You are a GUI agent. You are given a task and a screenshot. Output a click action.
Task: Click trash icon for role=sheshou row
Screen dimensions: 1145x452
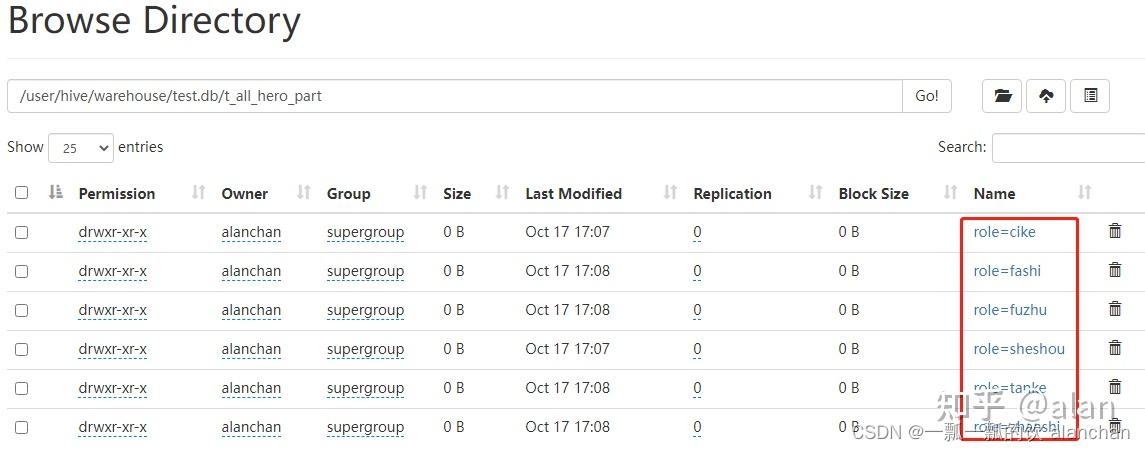[1115, 348]
